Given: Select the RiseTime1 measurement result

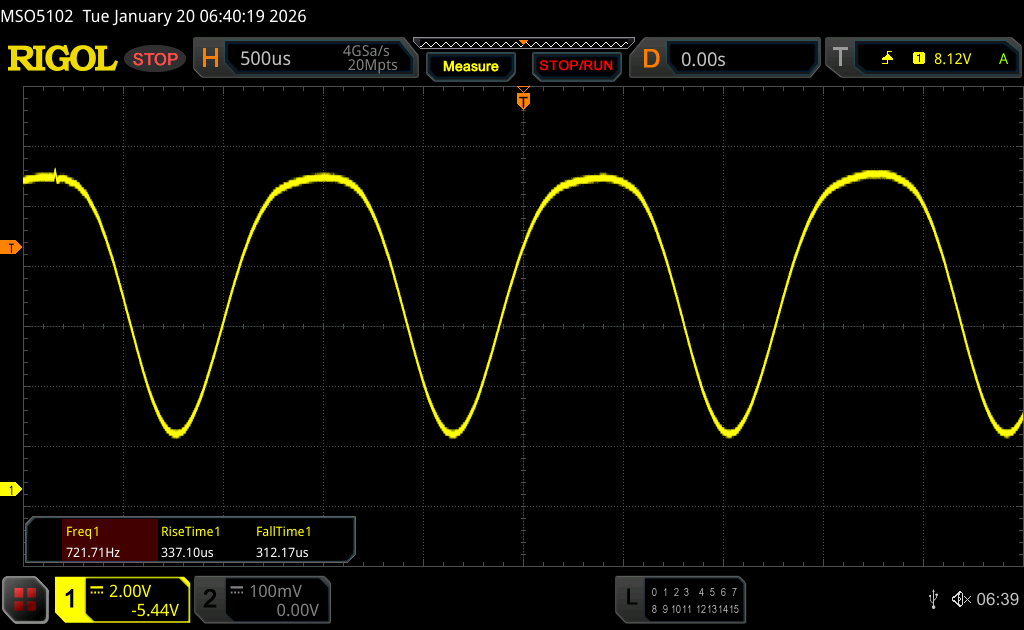Looking at the screenshot, I should (x=190, y=542).
